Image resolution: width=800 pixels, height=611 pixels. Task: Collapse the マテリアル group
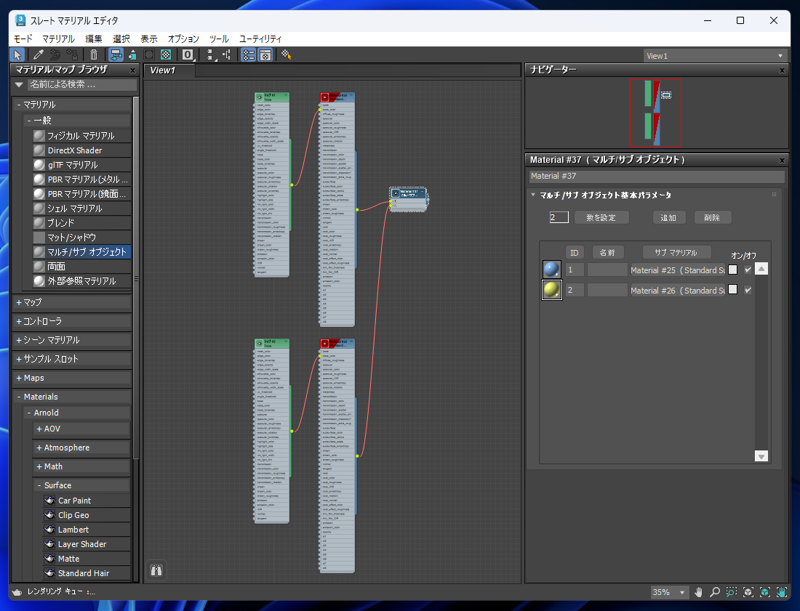pyautogui.click(x=72, y=105)
